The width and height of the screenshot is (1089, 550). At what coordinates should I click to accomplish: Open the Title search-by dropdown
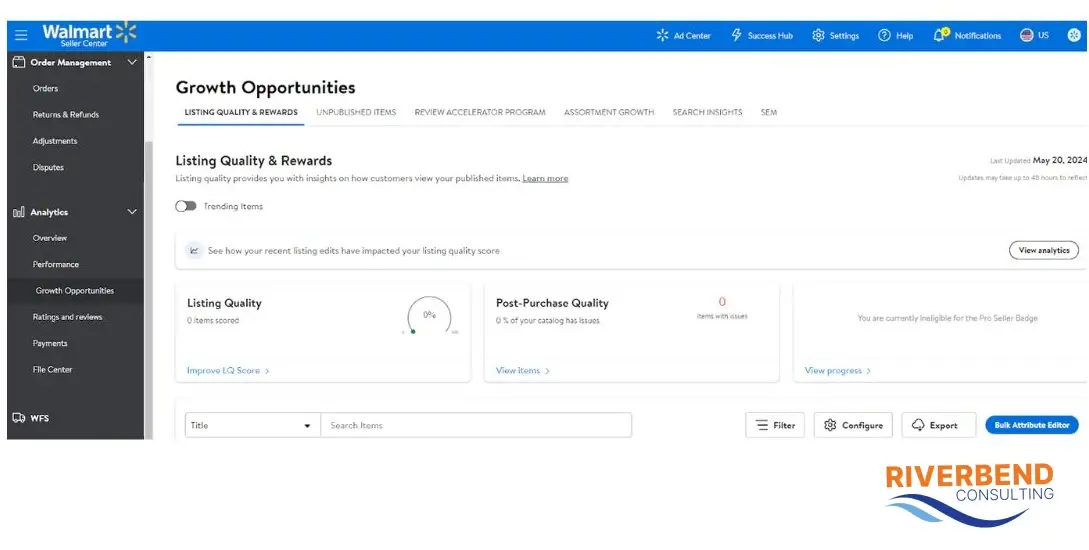pos(253,425)
